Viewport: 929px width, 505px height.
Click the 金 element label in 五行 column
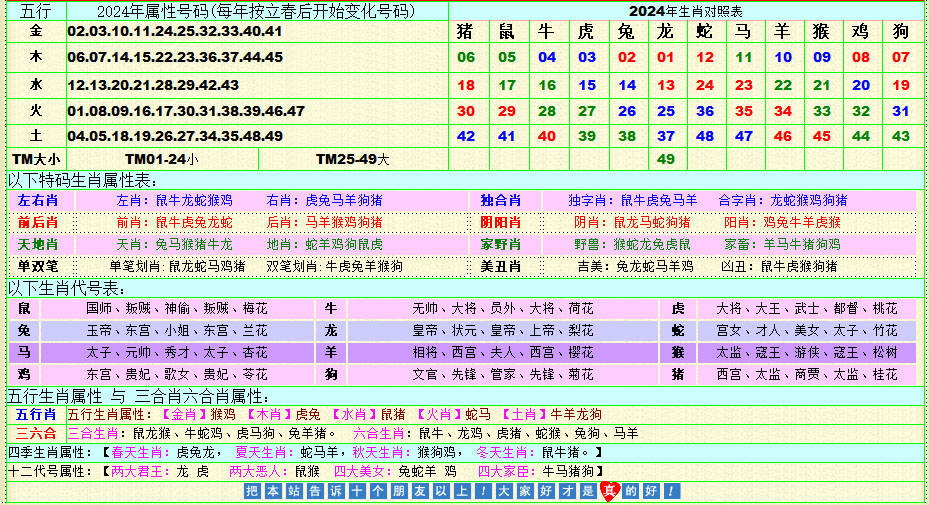click(x=36, y=31)
